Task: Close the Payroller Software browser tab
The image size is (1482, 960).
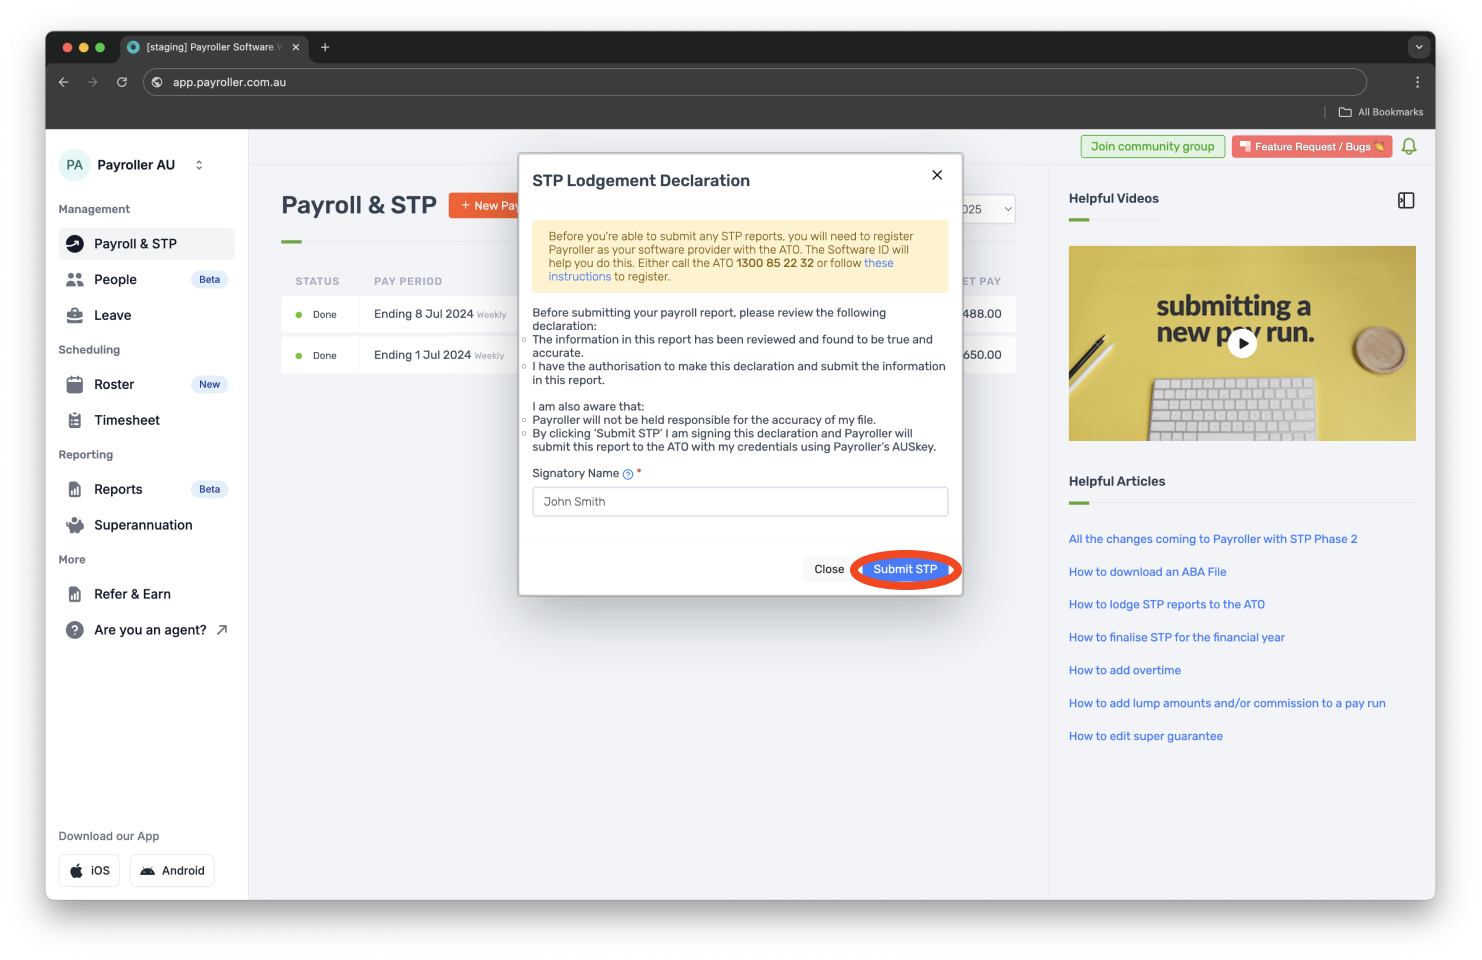Action: click(x=296, y=47)
